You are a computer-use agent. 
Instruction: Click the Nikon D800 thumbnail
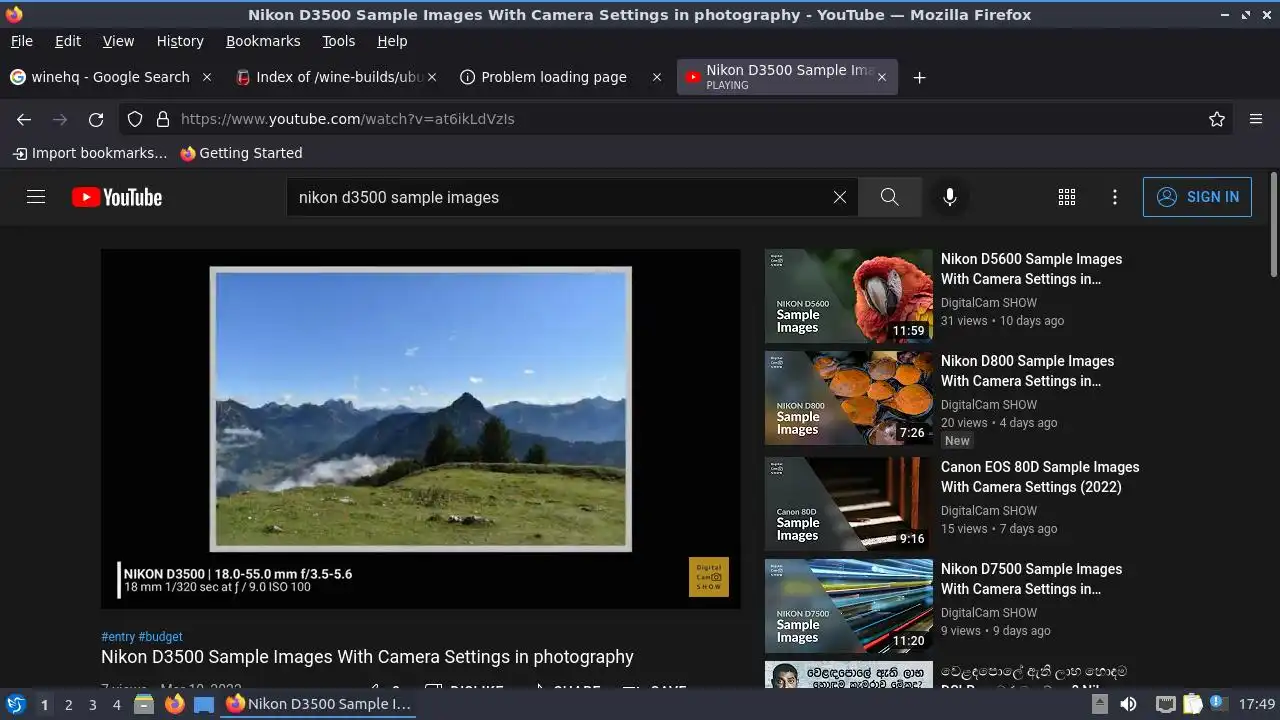point(849,398)
